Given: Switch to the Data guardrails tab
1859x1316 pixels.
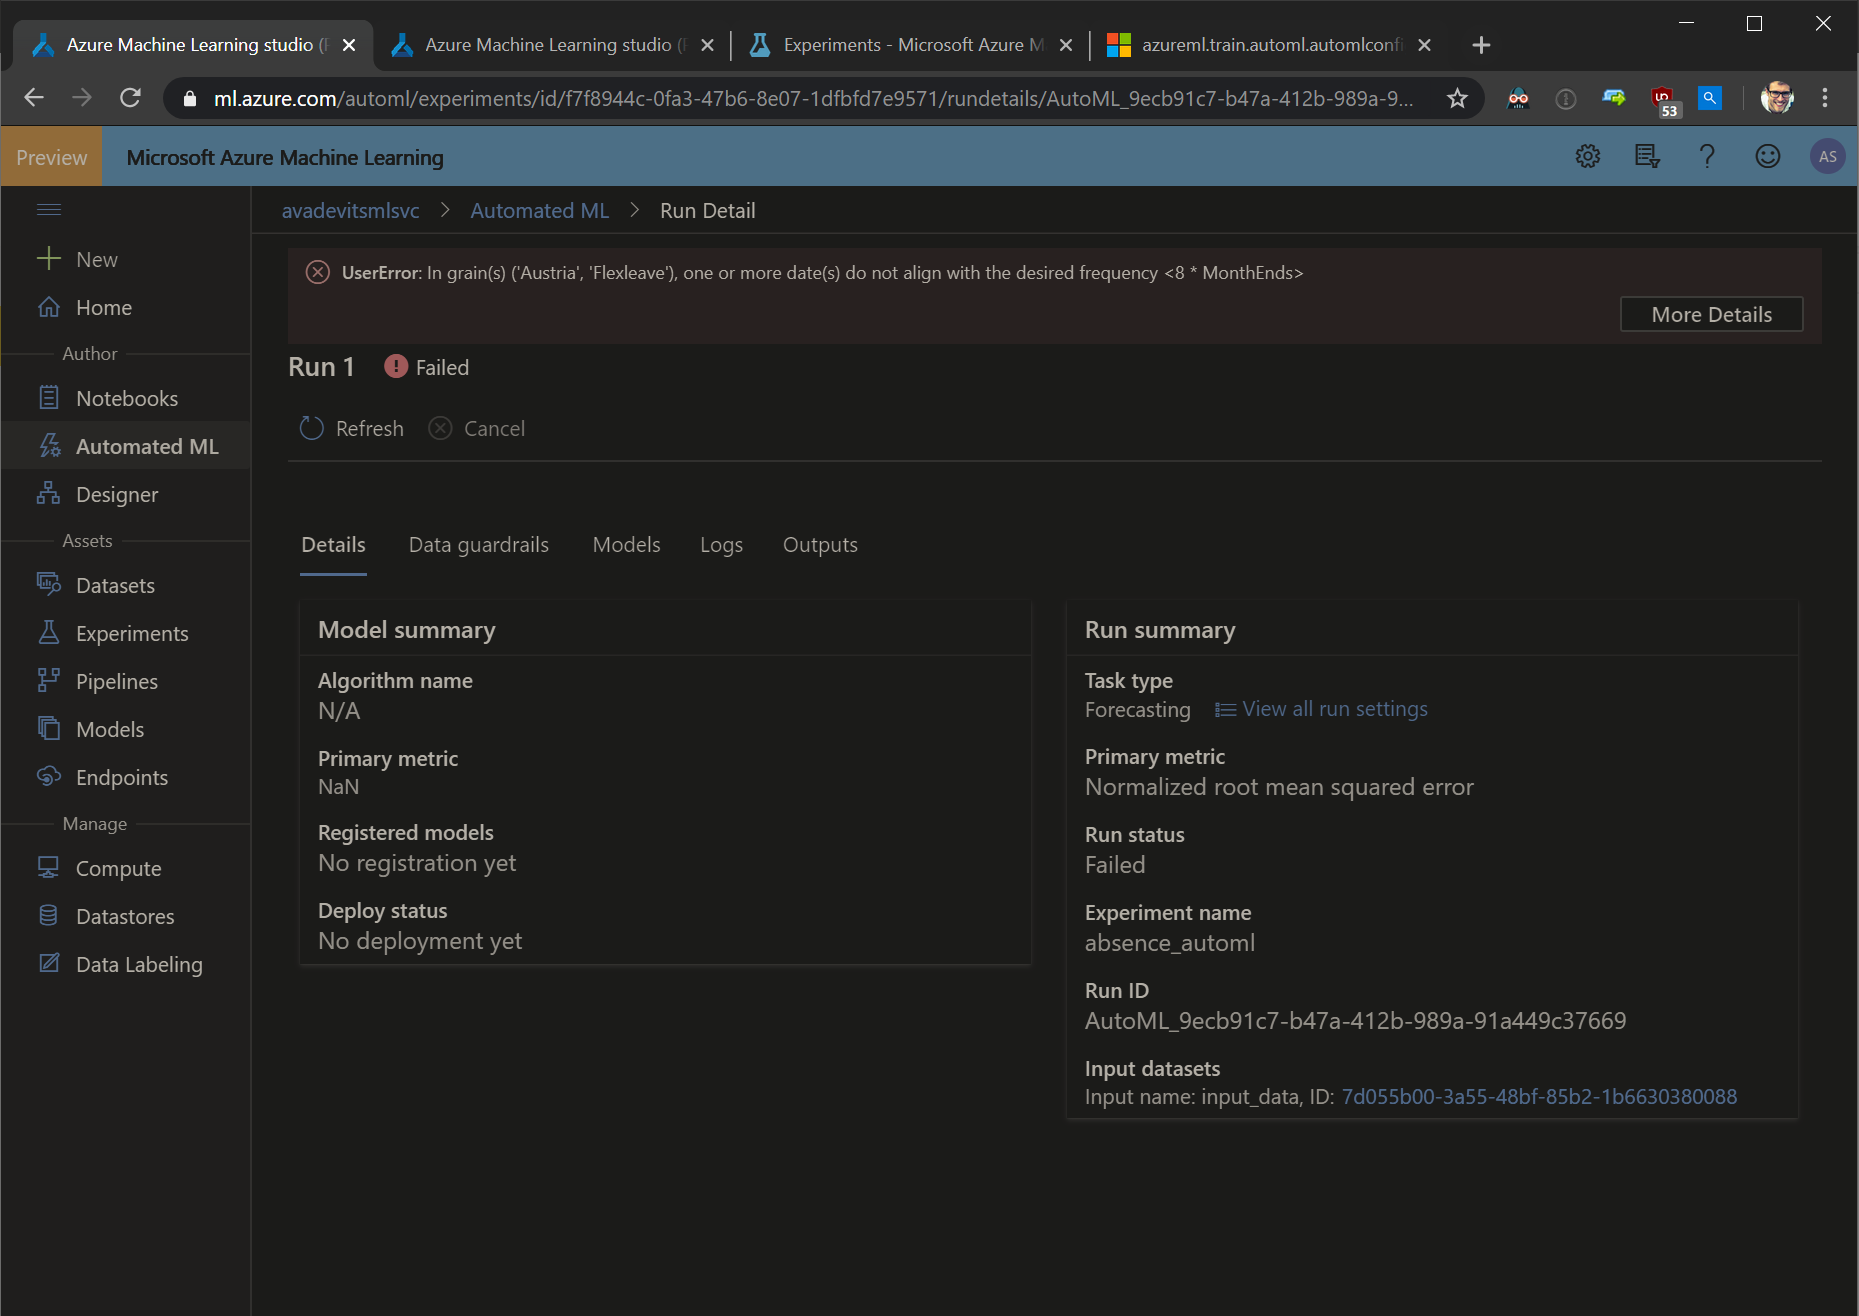Looking at the screenshot, I should coord(479,545).
